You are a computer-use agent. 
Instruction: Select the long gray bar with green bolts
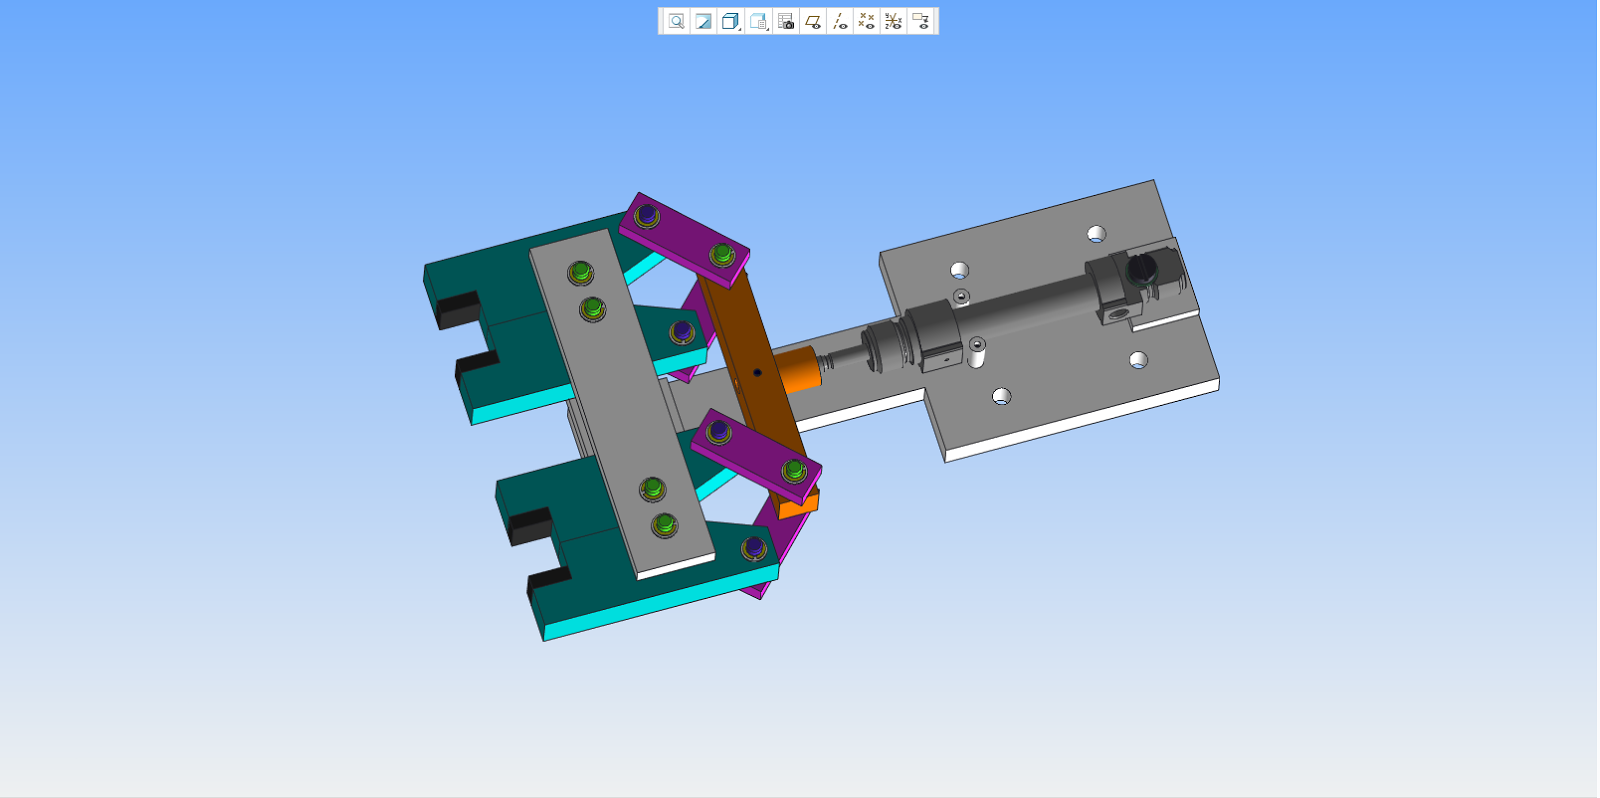tap(620, 400)
